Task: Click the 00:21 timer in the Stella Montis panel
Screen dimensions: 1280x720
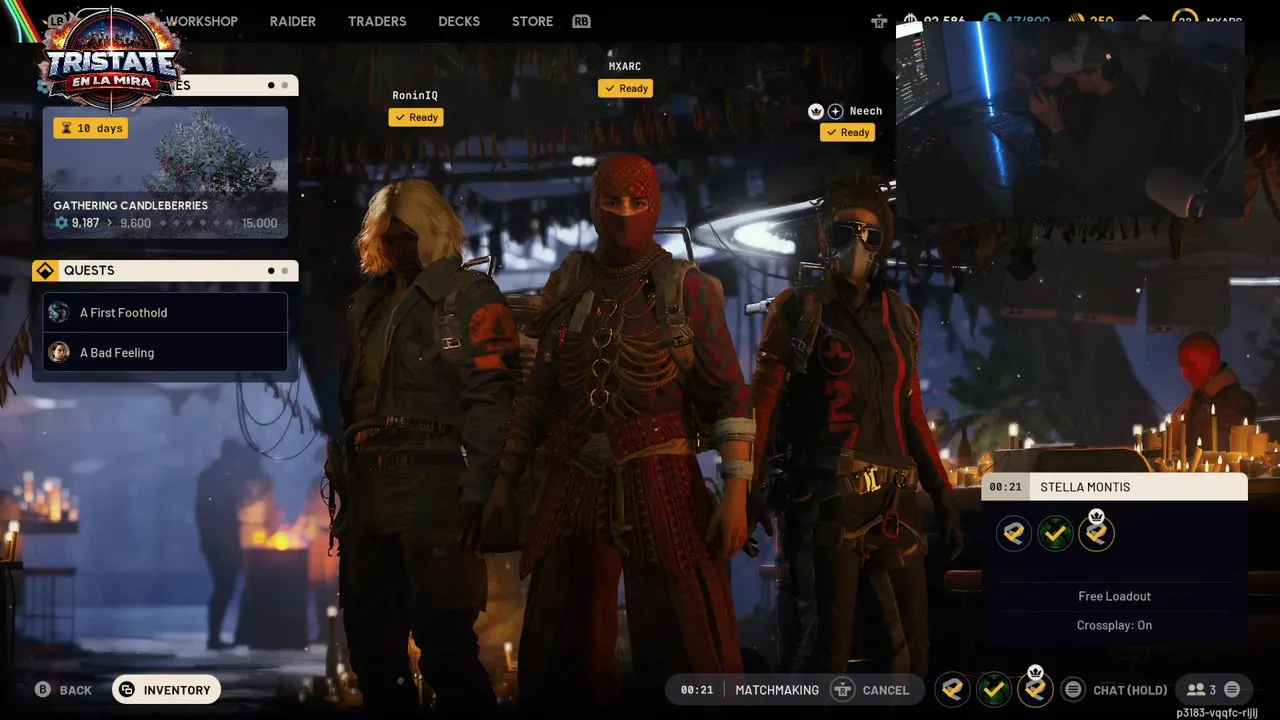Action: click(x=1005, y=487)
